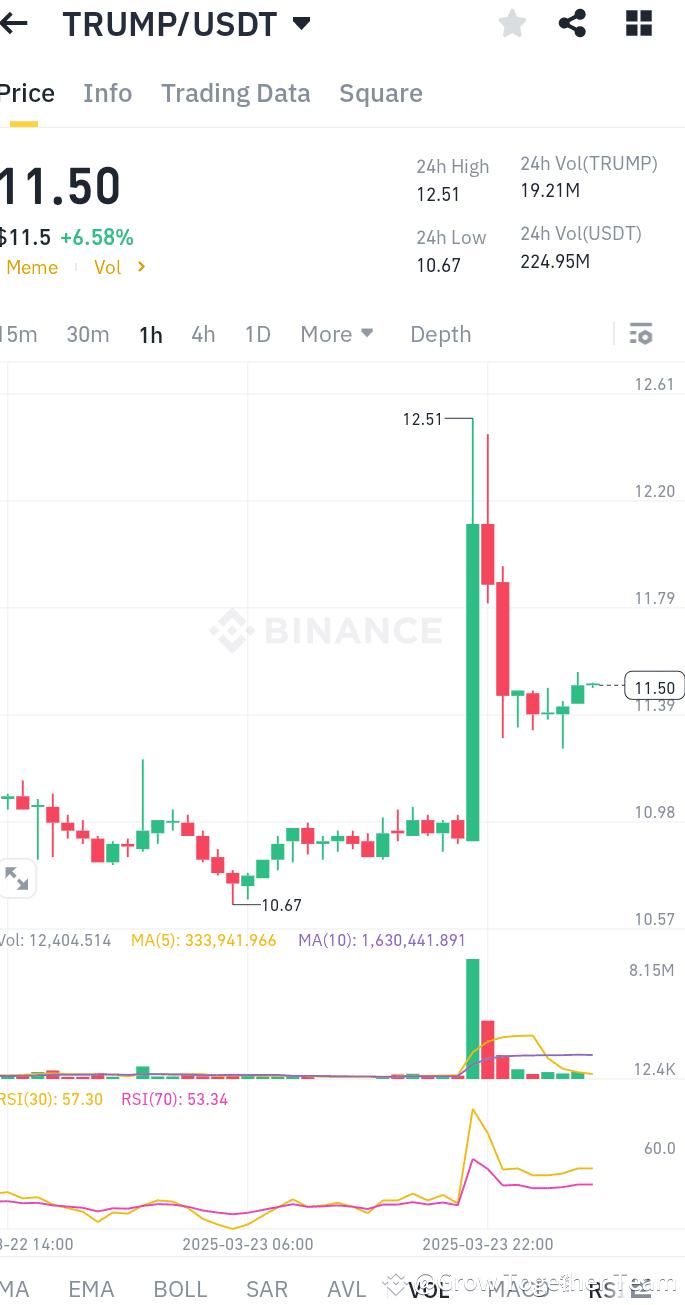Click the 11.50 current price label
This screenshot has width=685, height=1305.
click(653, 686)
